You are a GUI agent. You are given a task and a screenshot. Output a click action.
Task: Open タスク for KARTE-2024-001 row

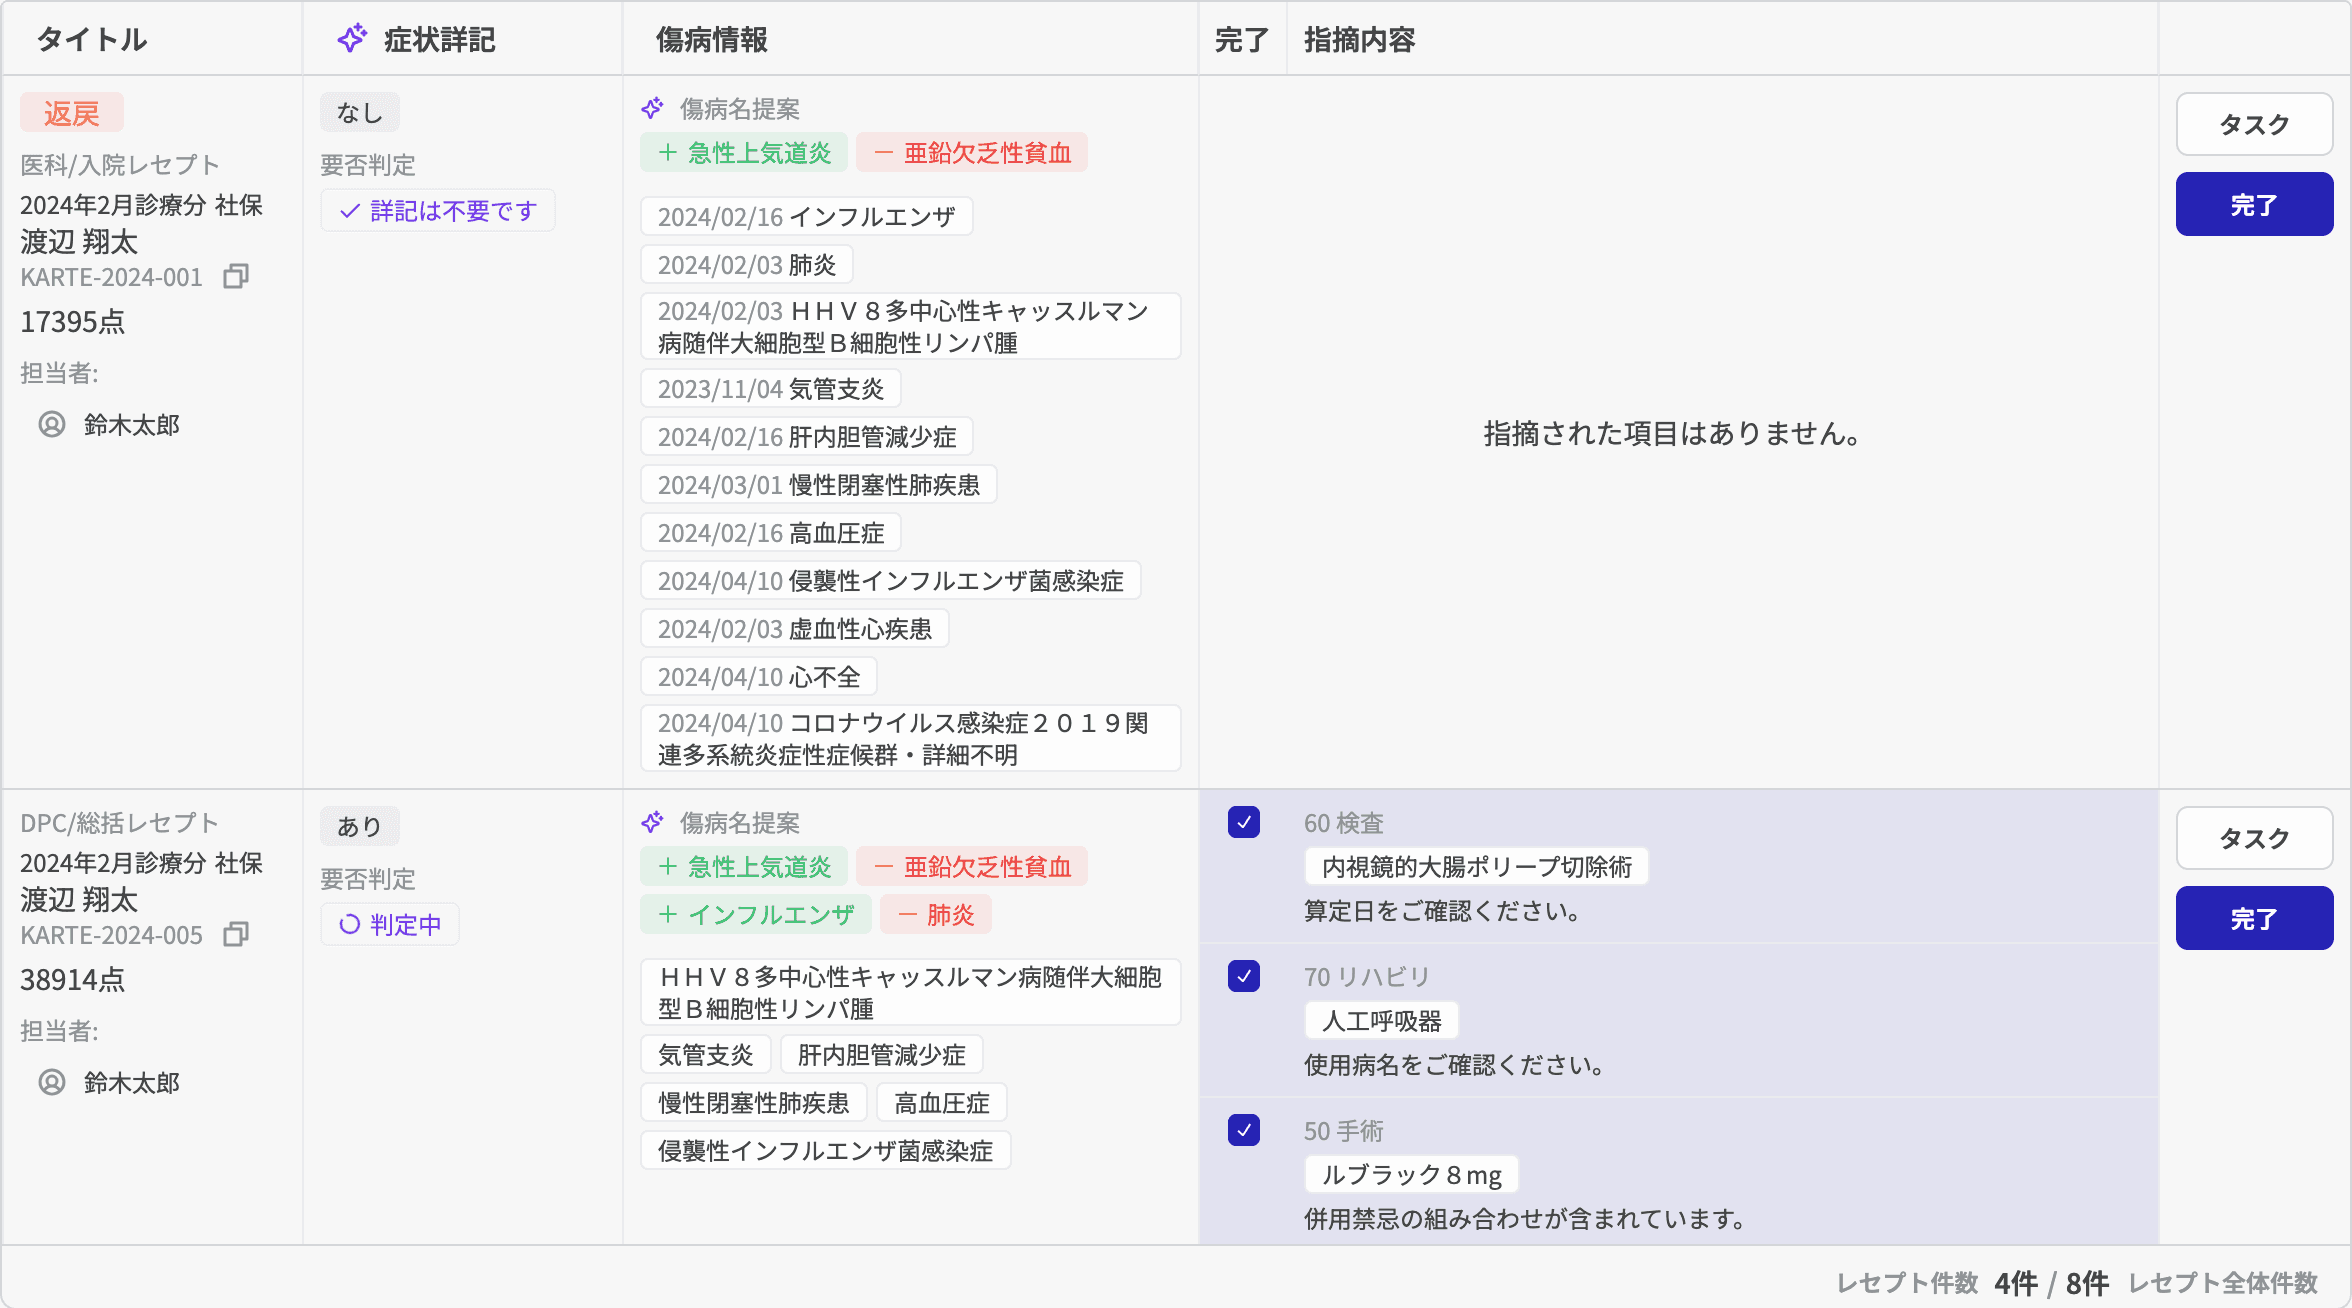pyautogui.click(x=2255, y=124)
